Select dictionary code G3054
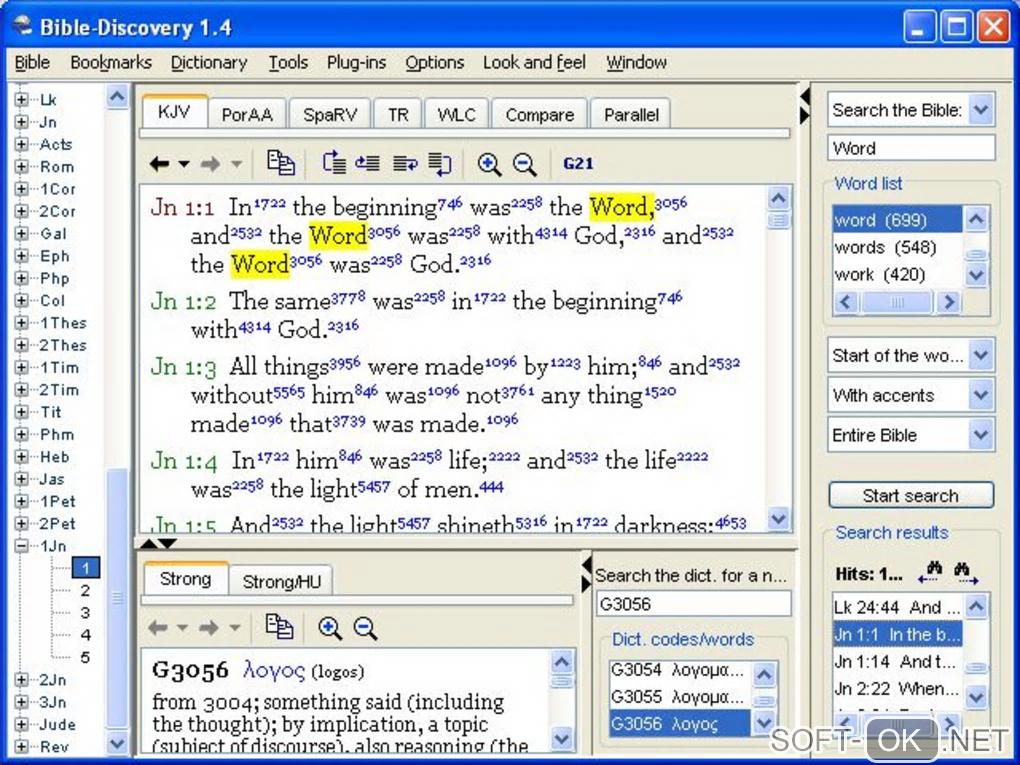1020x765 pixels. point(679,669)
